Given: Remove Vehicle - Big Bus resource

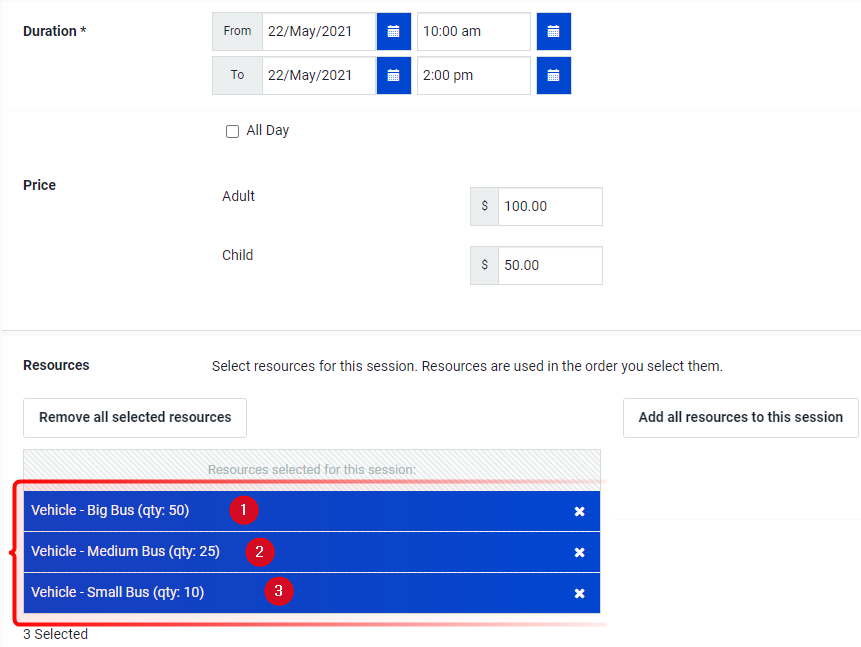Looking at the screenshot, I should 579,511.
